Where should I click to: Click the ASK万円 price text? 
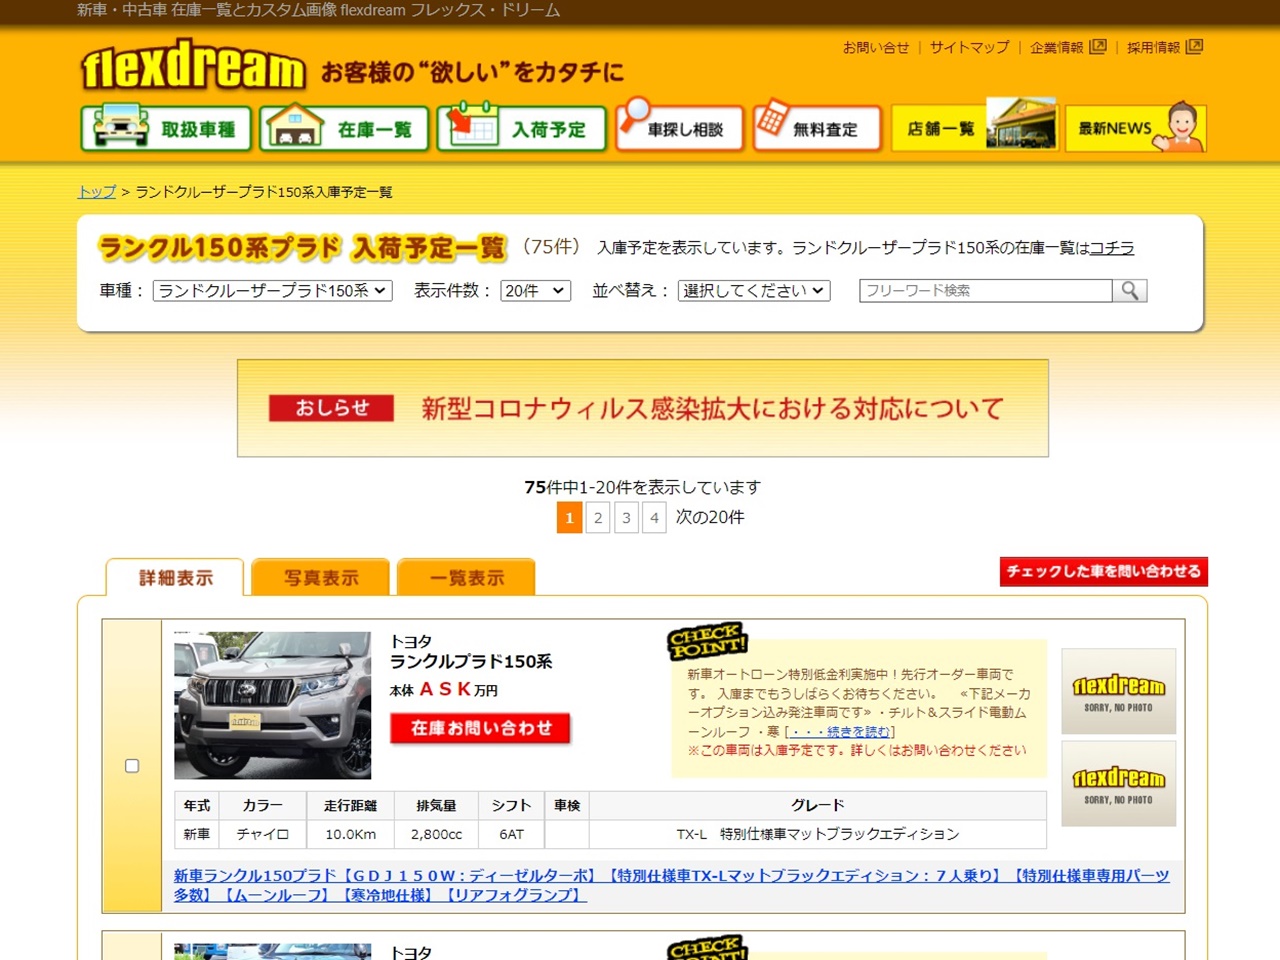pos(458,690)
